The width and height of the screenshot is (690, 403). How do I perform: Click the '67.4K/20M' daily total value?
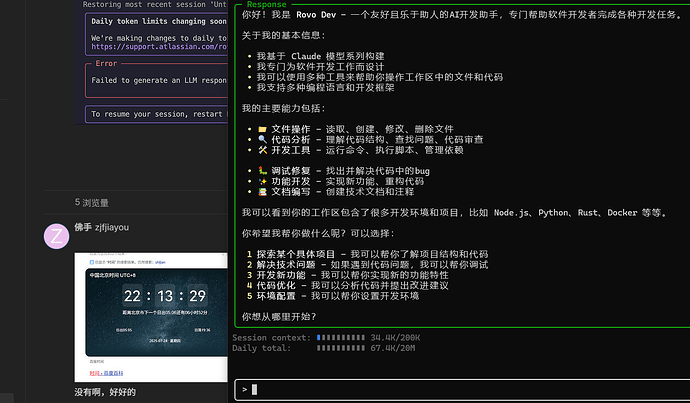(x=393, y=348)
